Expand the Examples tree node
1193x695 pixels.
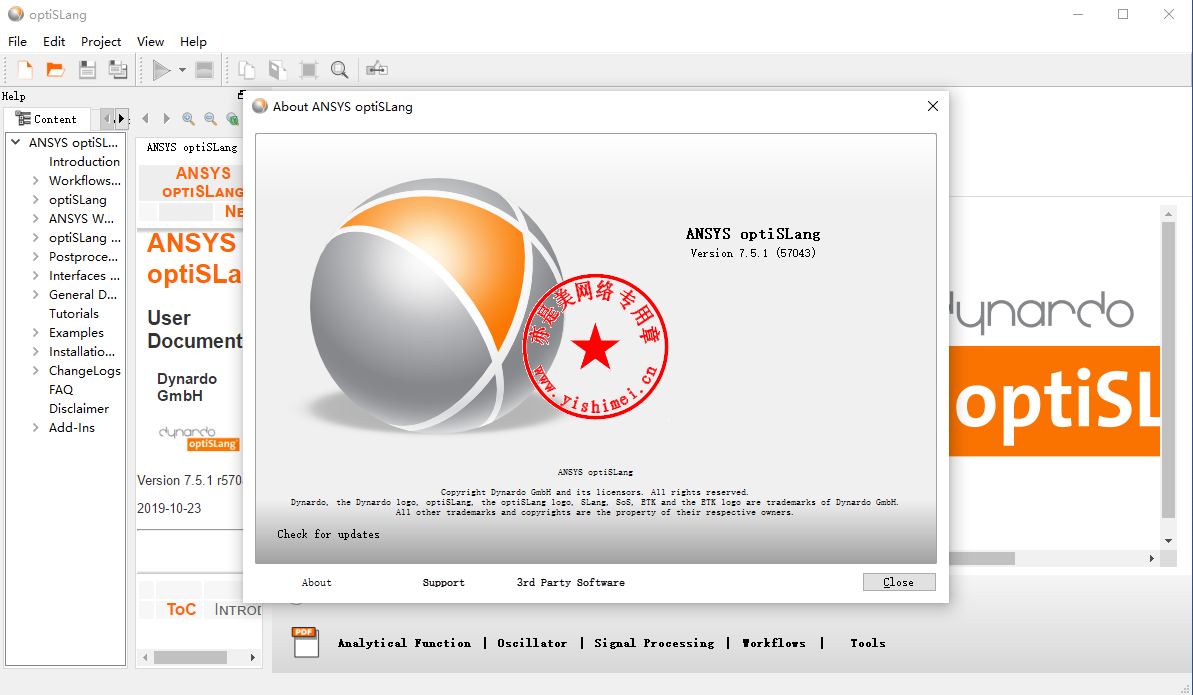pos(35,333)
